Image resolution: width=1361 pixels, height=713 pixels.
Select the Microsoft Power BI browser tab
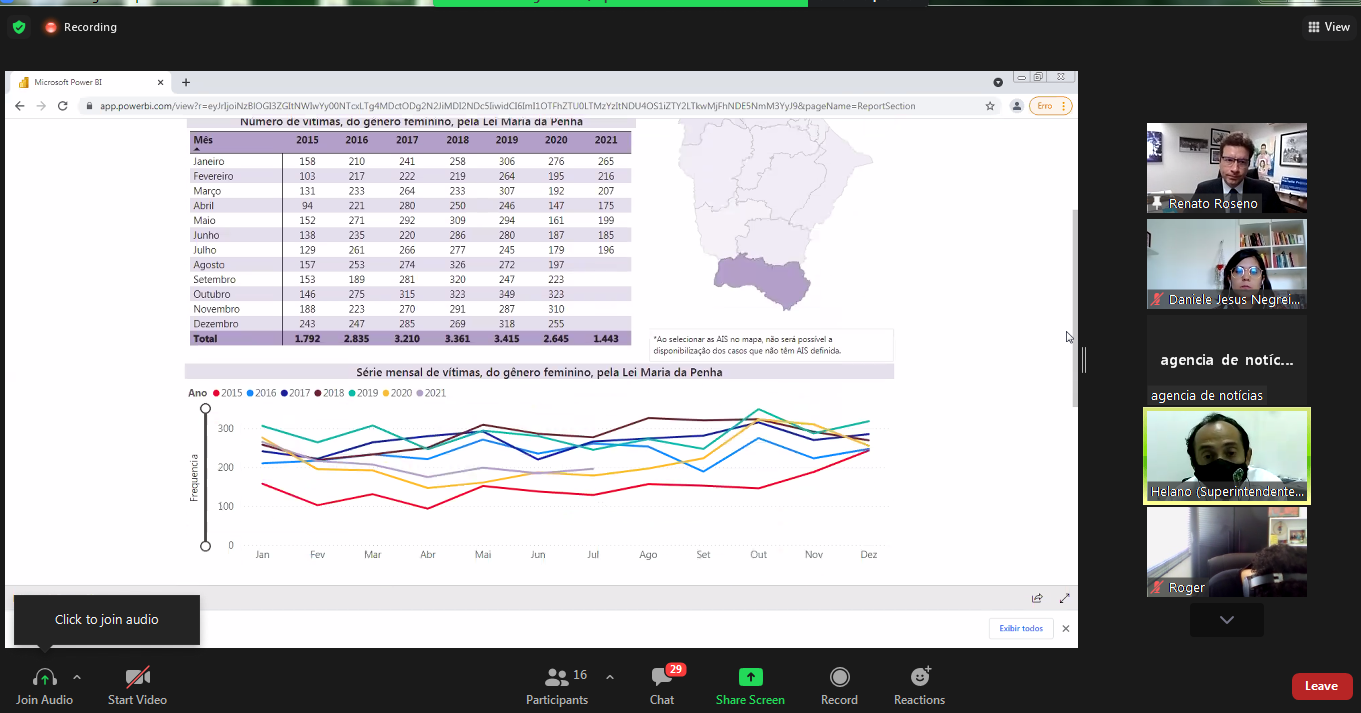90,82
